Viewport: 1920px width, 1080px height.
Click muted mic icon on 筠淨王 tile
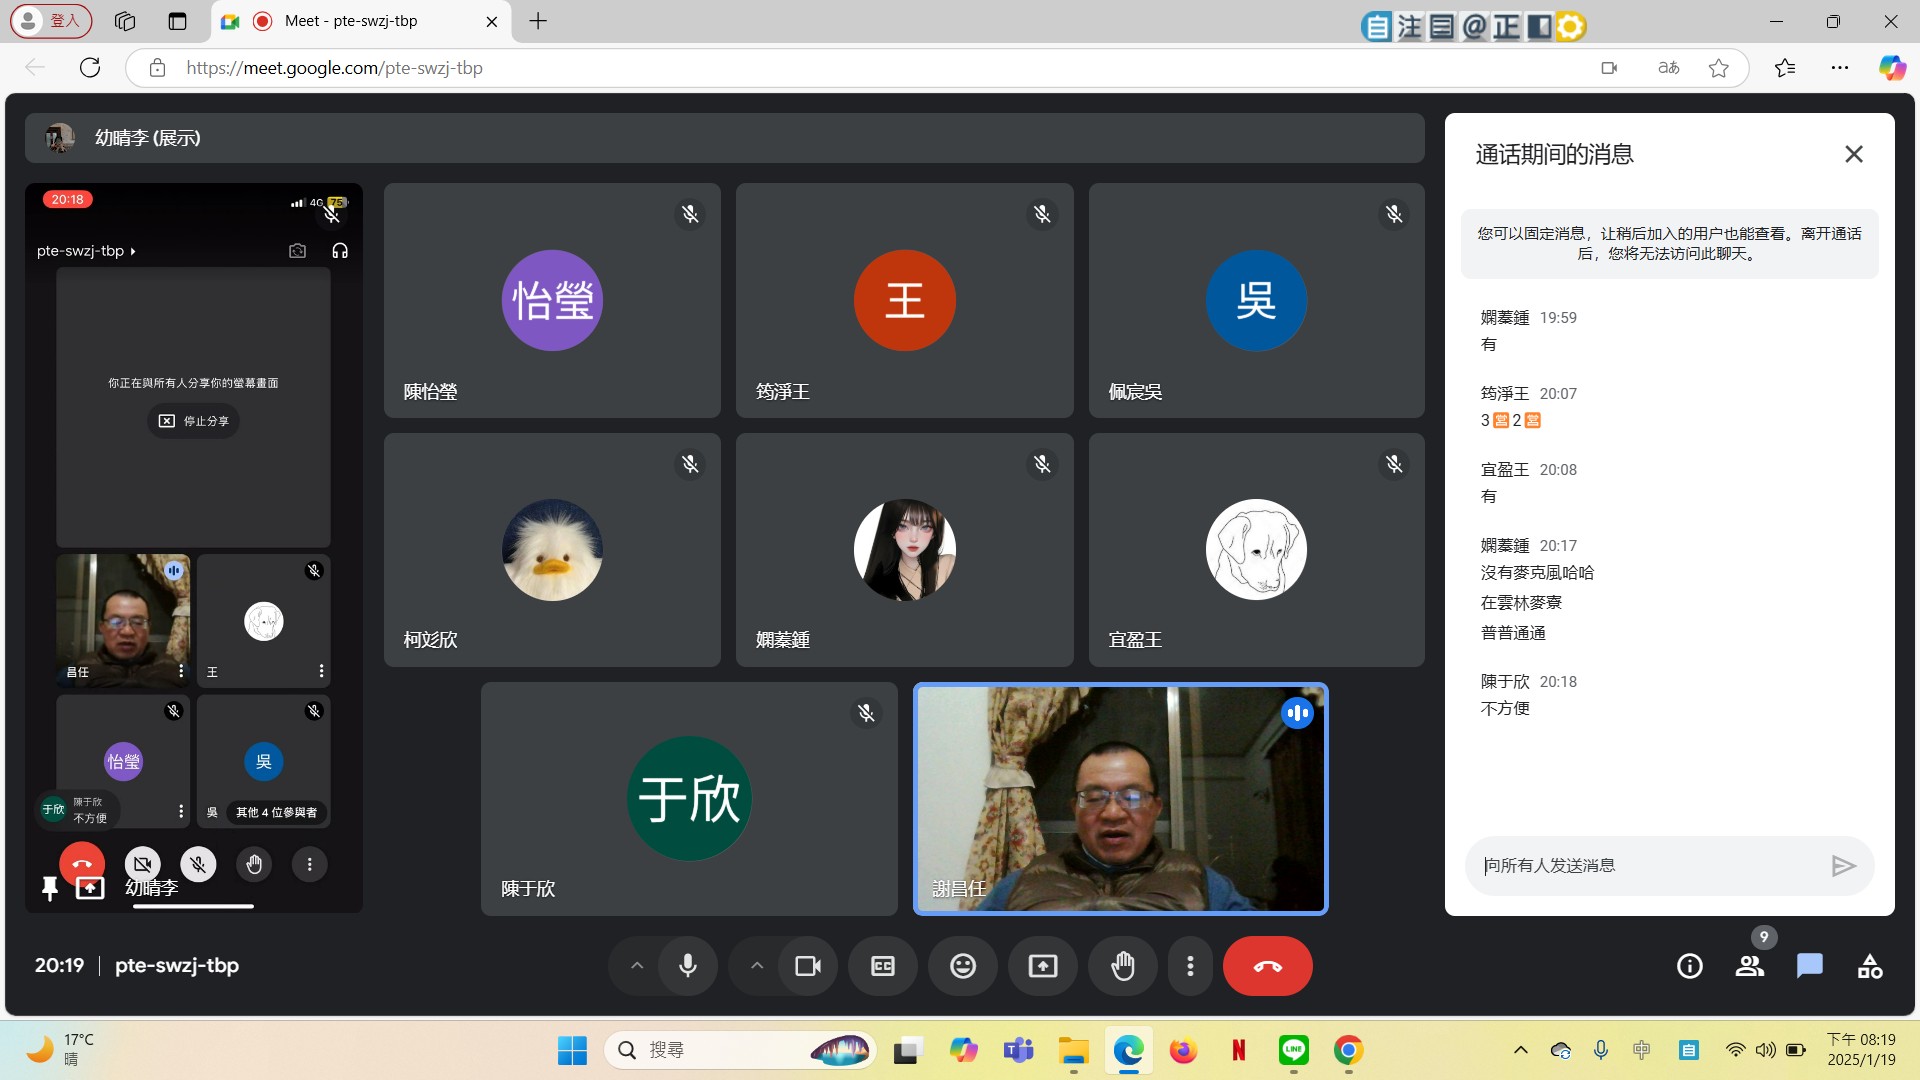pyautogui.click(x=1042, y=214)
